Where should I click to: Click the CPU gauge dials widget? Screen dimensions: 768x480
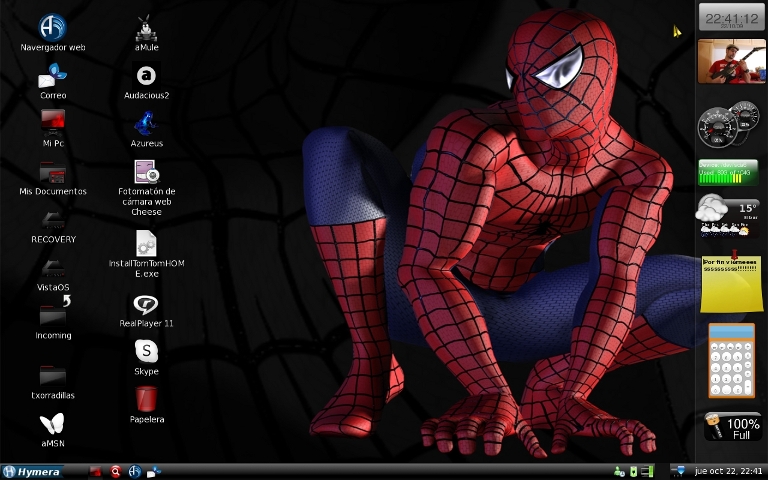pyautogui.click(x=728, y=124)
